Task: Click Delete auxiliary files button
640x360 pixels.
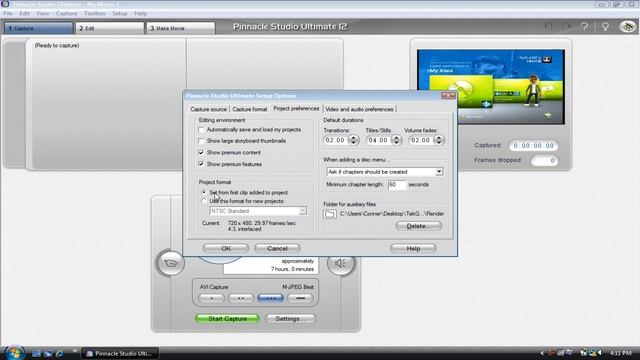Action: click(x=418, y=226)
